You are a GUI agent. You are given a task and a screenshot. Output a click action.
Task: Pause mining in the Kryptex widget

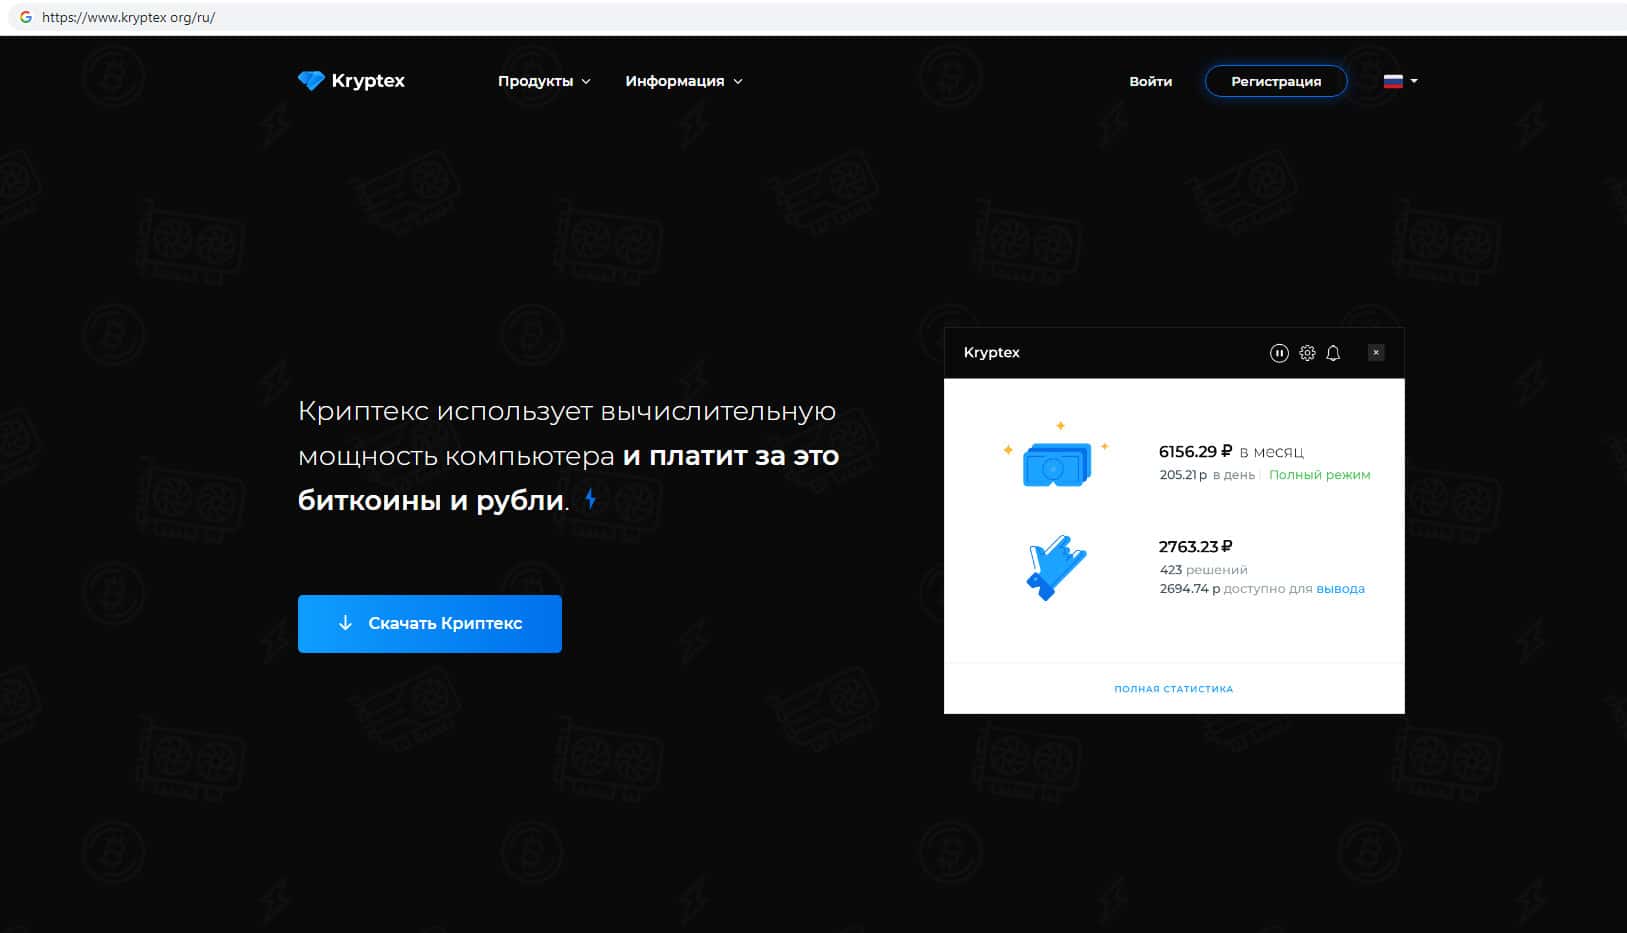click(x=1279, y=353)
